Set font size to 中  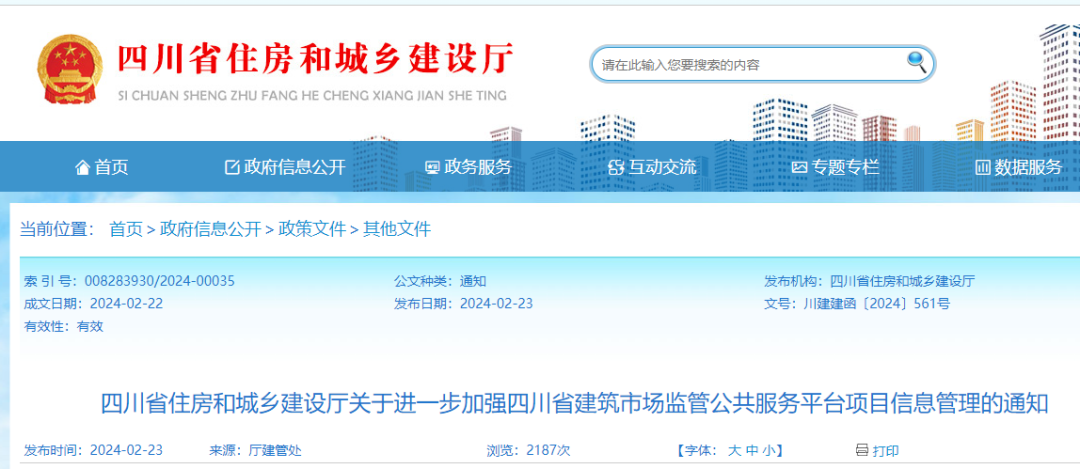pyautogui.click(x=751, y=451)
